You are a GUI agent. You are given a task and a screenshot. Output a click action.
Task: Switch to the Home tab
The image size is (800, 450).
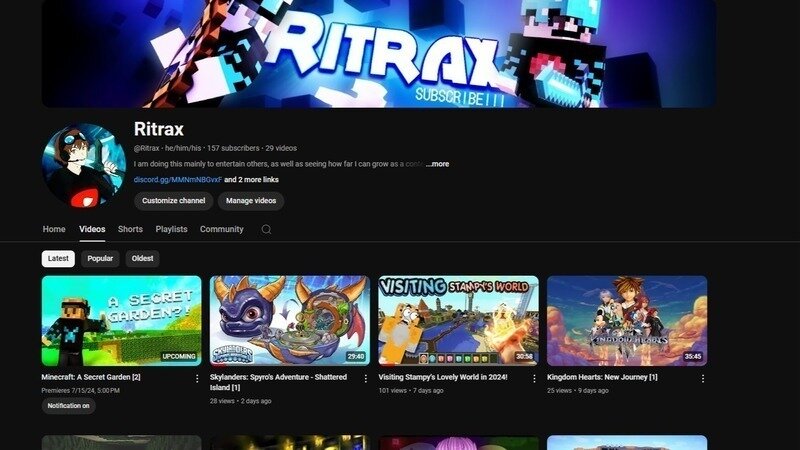[54, 229]
